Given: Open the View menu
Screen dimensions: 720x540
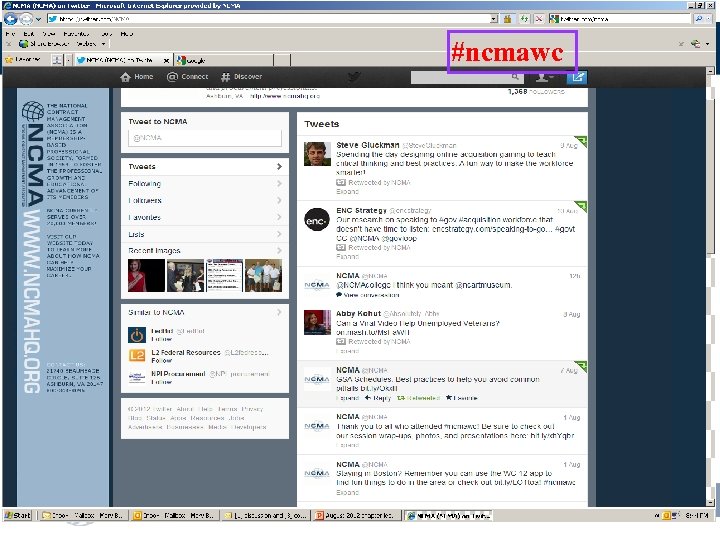Looking at the screenshot, I should point(49,34).
